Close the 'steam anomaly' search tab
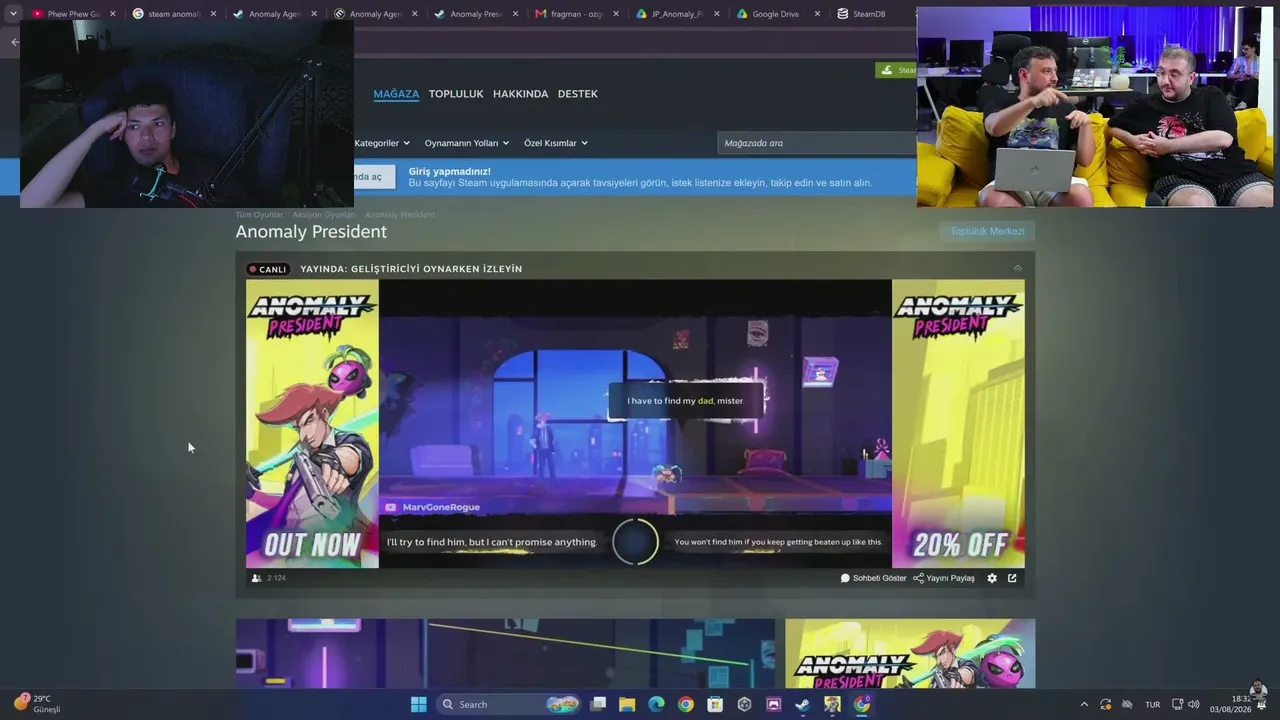 click(x=213, y=14)
